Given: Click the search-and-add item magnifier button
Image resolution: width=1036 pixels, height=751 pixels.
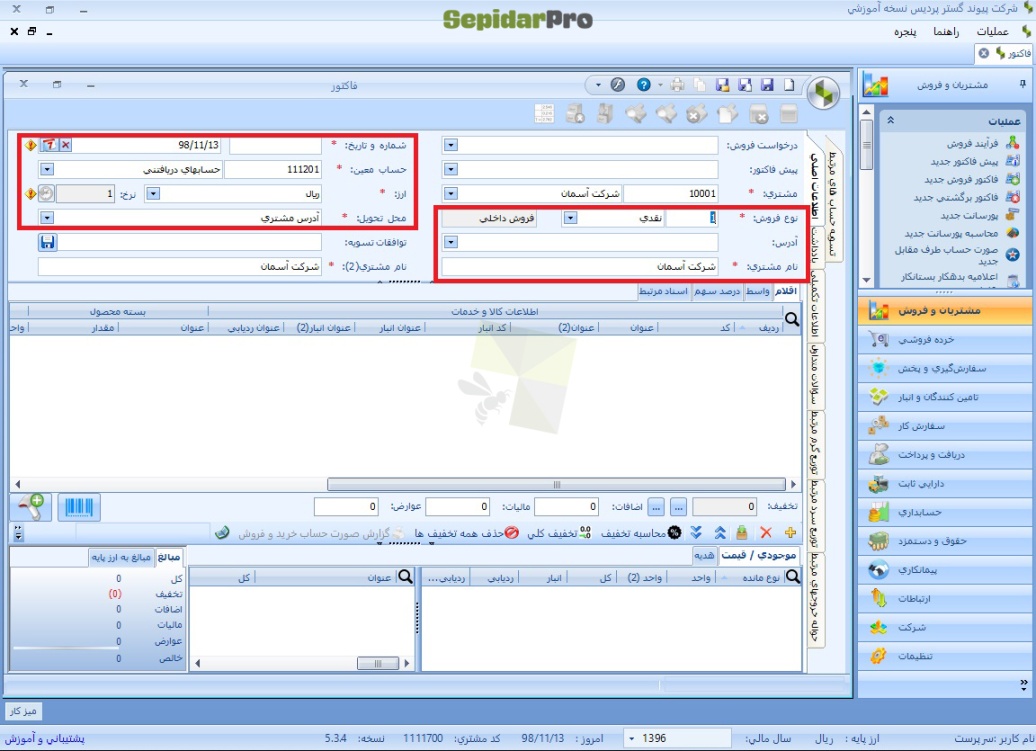Looking at the screenshot, I should tap(30, 507).
